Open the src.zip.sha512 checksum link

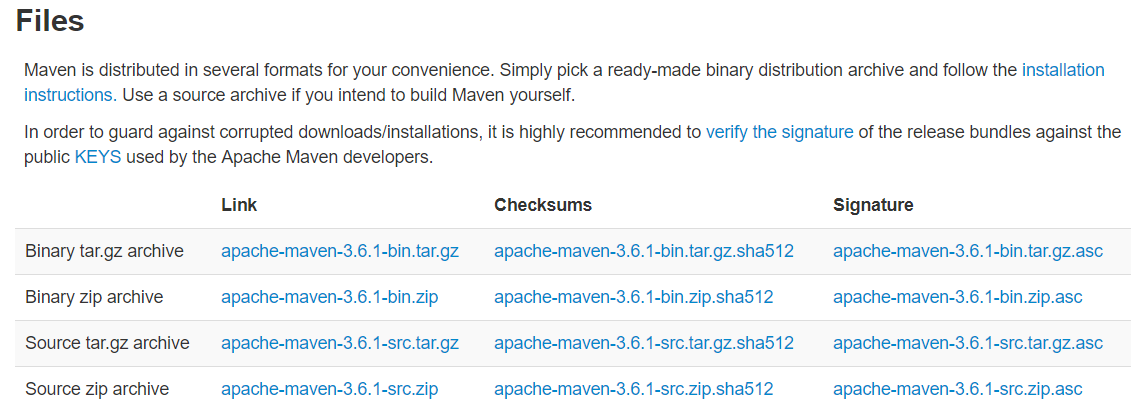[633, 389]
